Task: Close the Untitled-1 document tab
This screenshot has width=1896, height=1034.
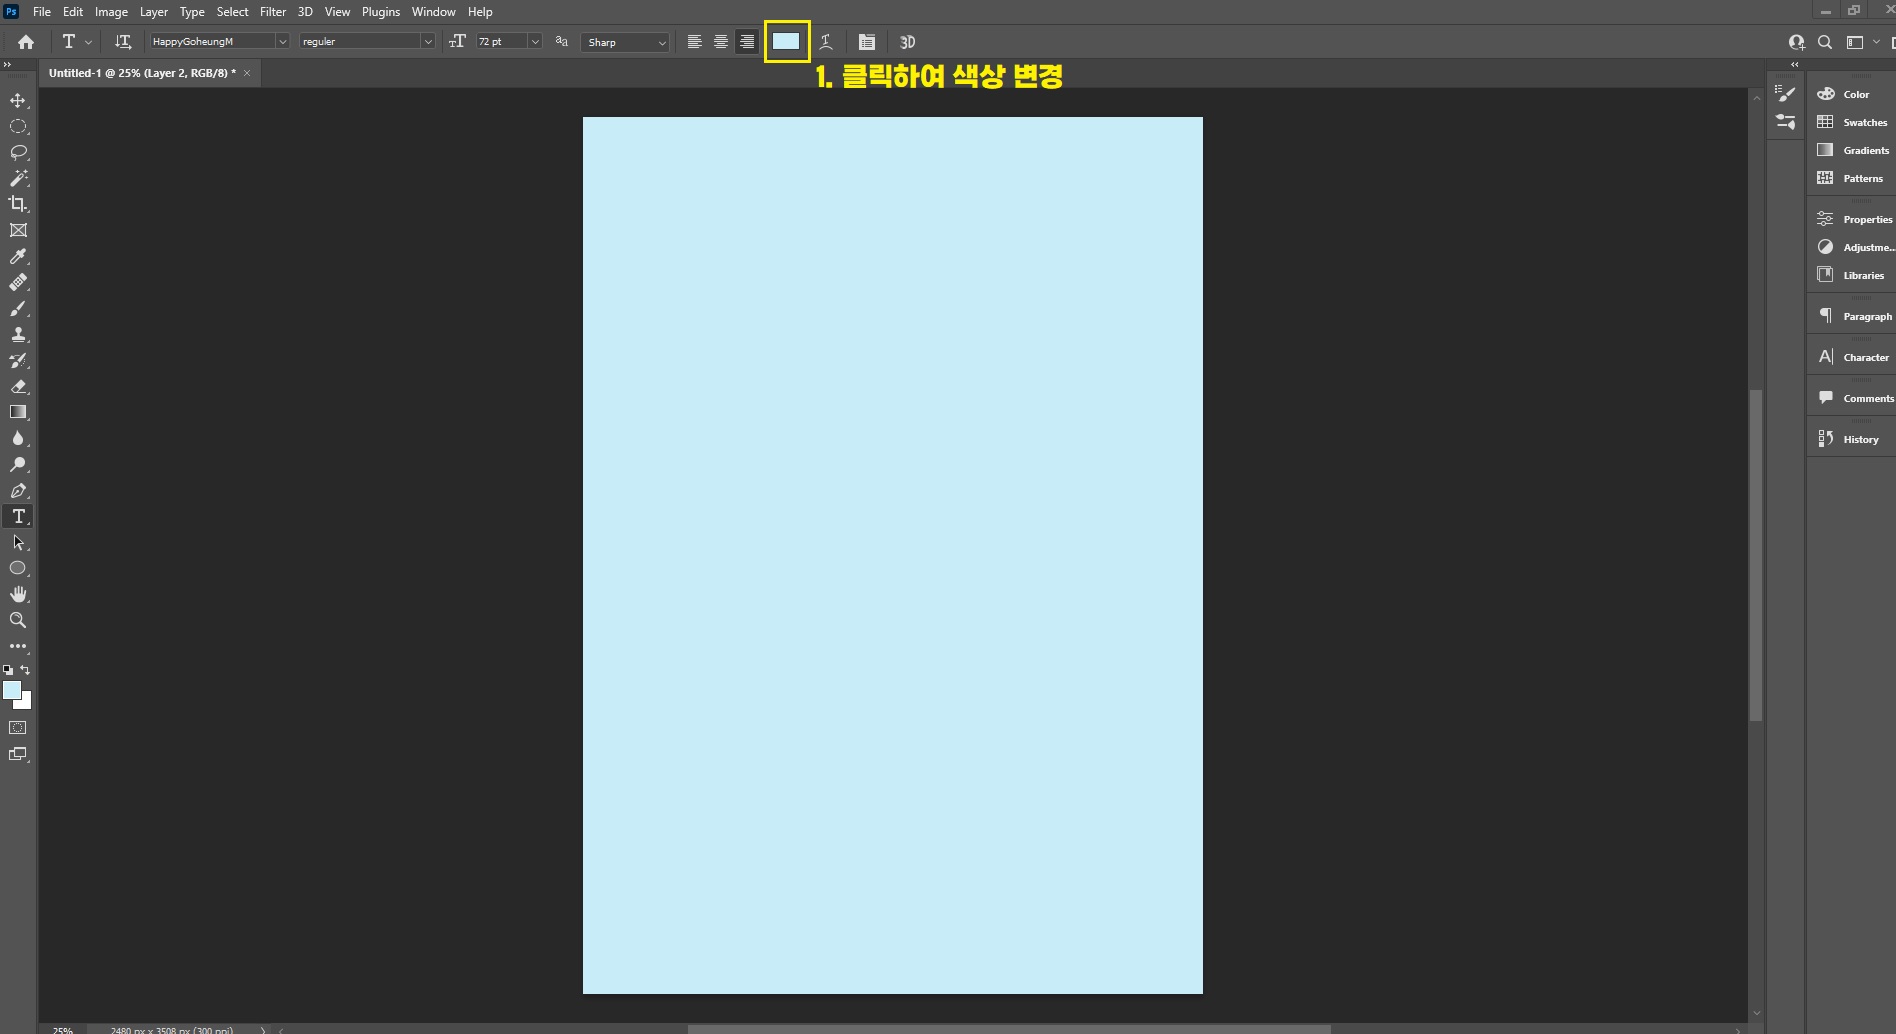Action: 247,73
